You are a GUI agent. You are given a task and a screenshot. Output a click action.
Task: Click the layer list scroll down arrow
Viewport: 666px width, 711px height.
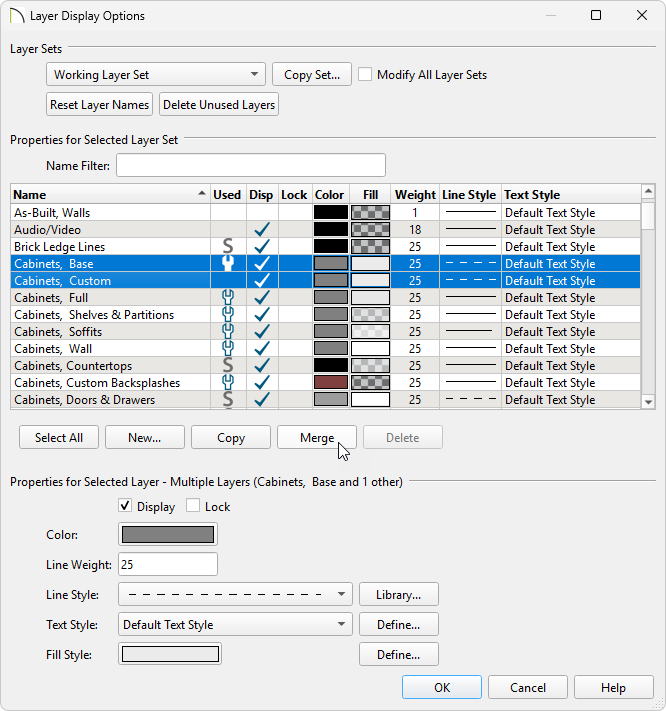[648, 402]
